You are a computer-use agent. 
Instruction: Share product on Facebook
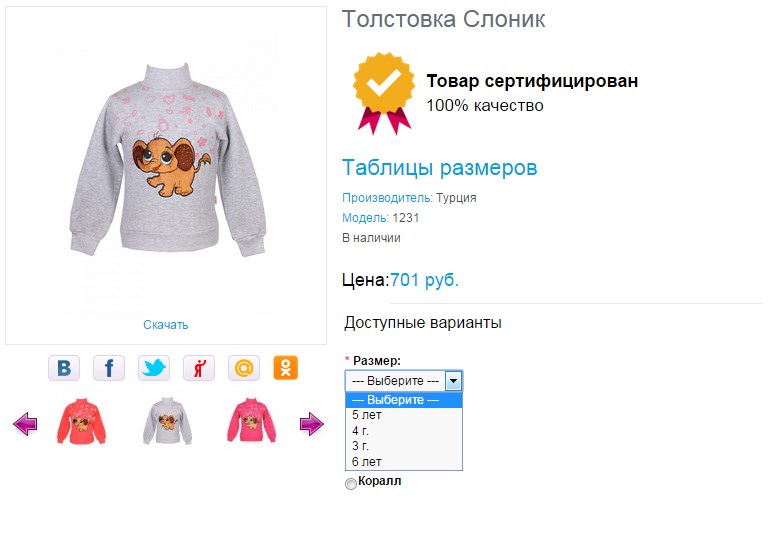(x=109, y=368)
